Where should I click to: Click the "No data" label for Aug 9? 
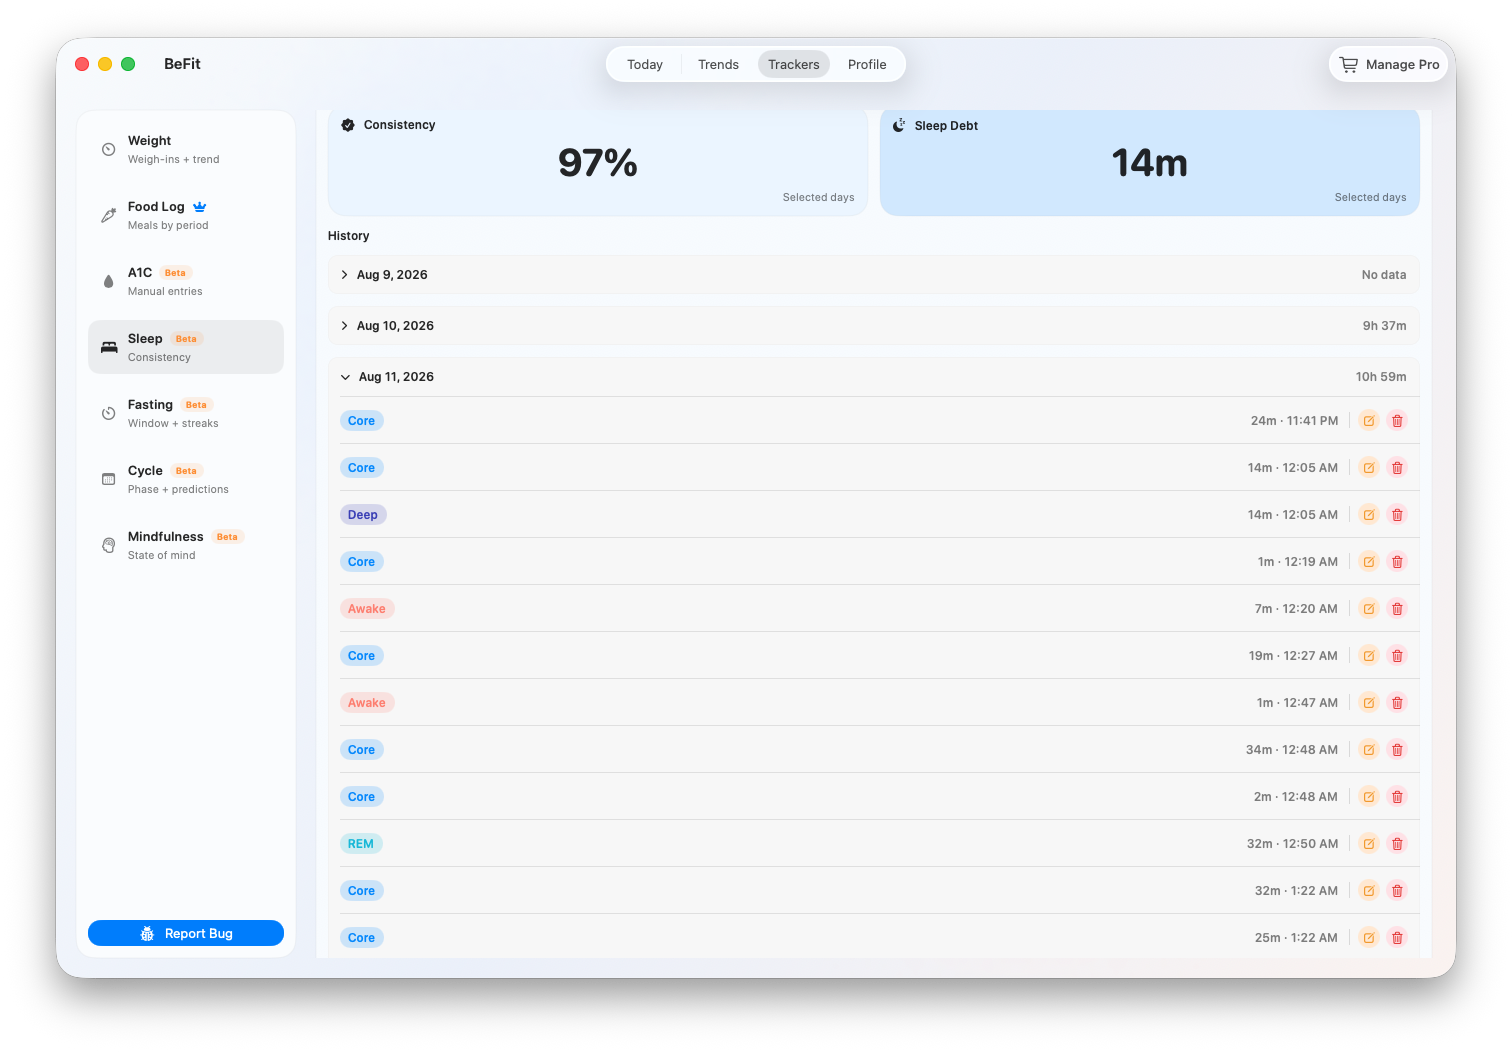tap(1384, 275)
